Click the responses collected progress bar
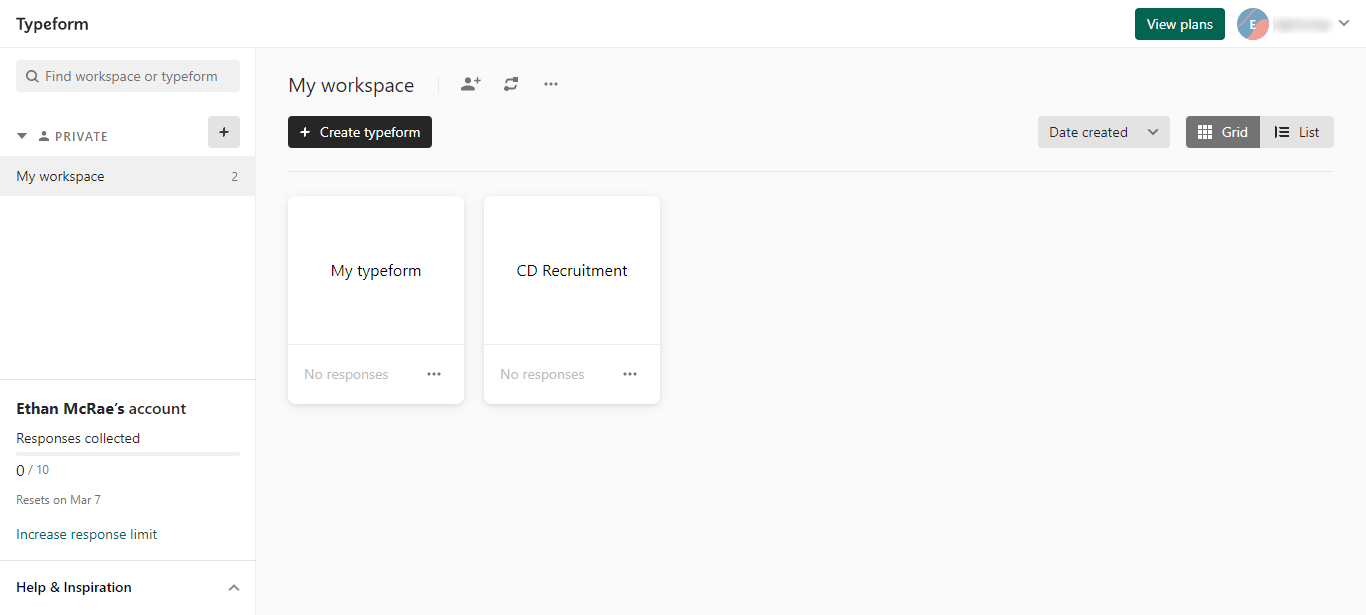The height and width of the screenshot is (615, 1366). coord(128,454)
